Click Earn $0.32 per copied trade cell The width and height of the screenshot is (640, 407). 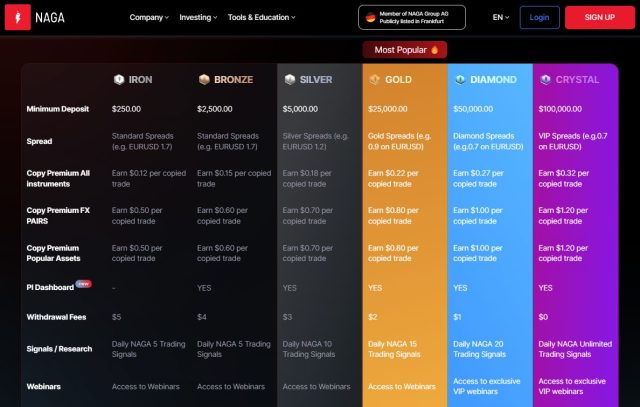564,178
